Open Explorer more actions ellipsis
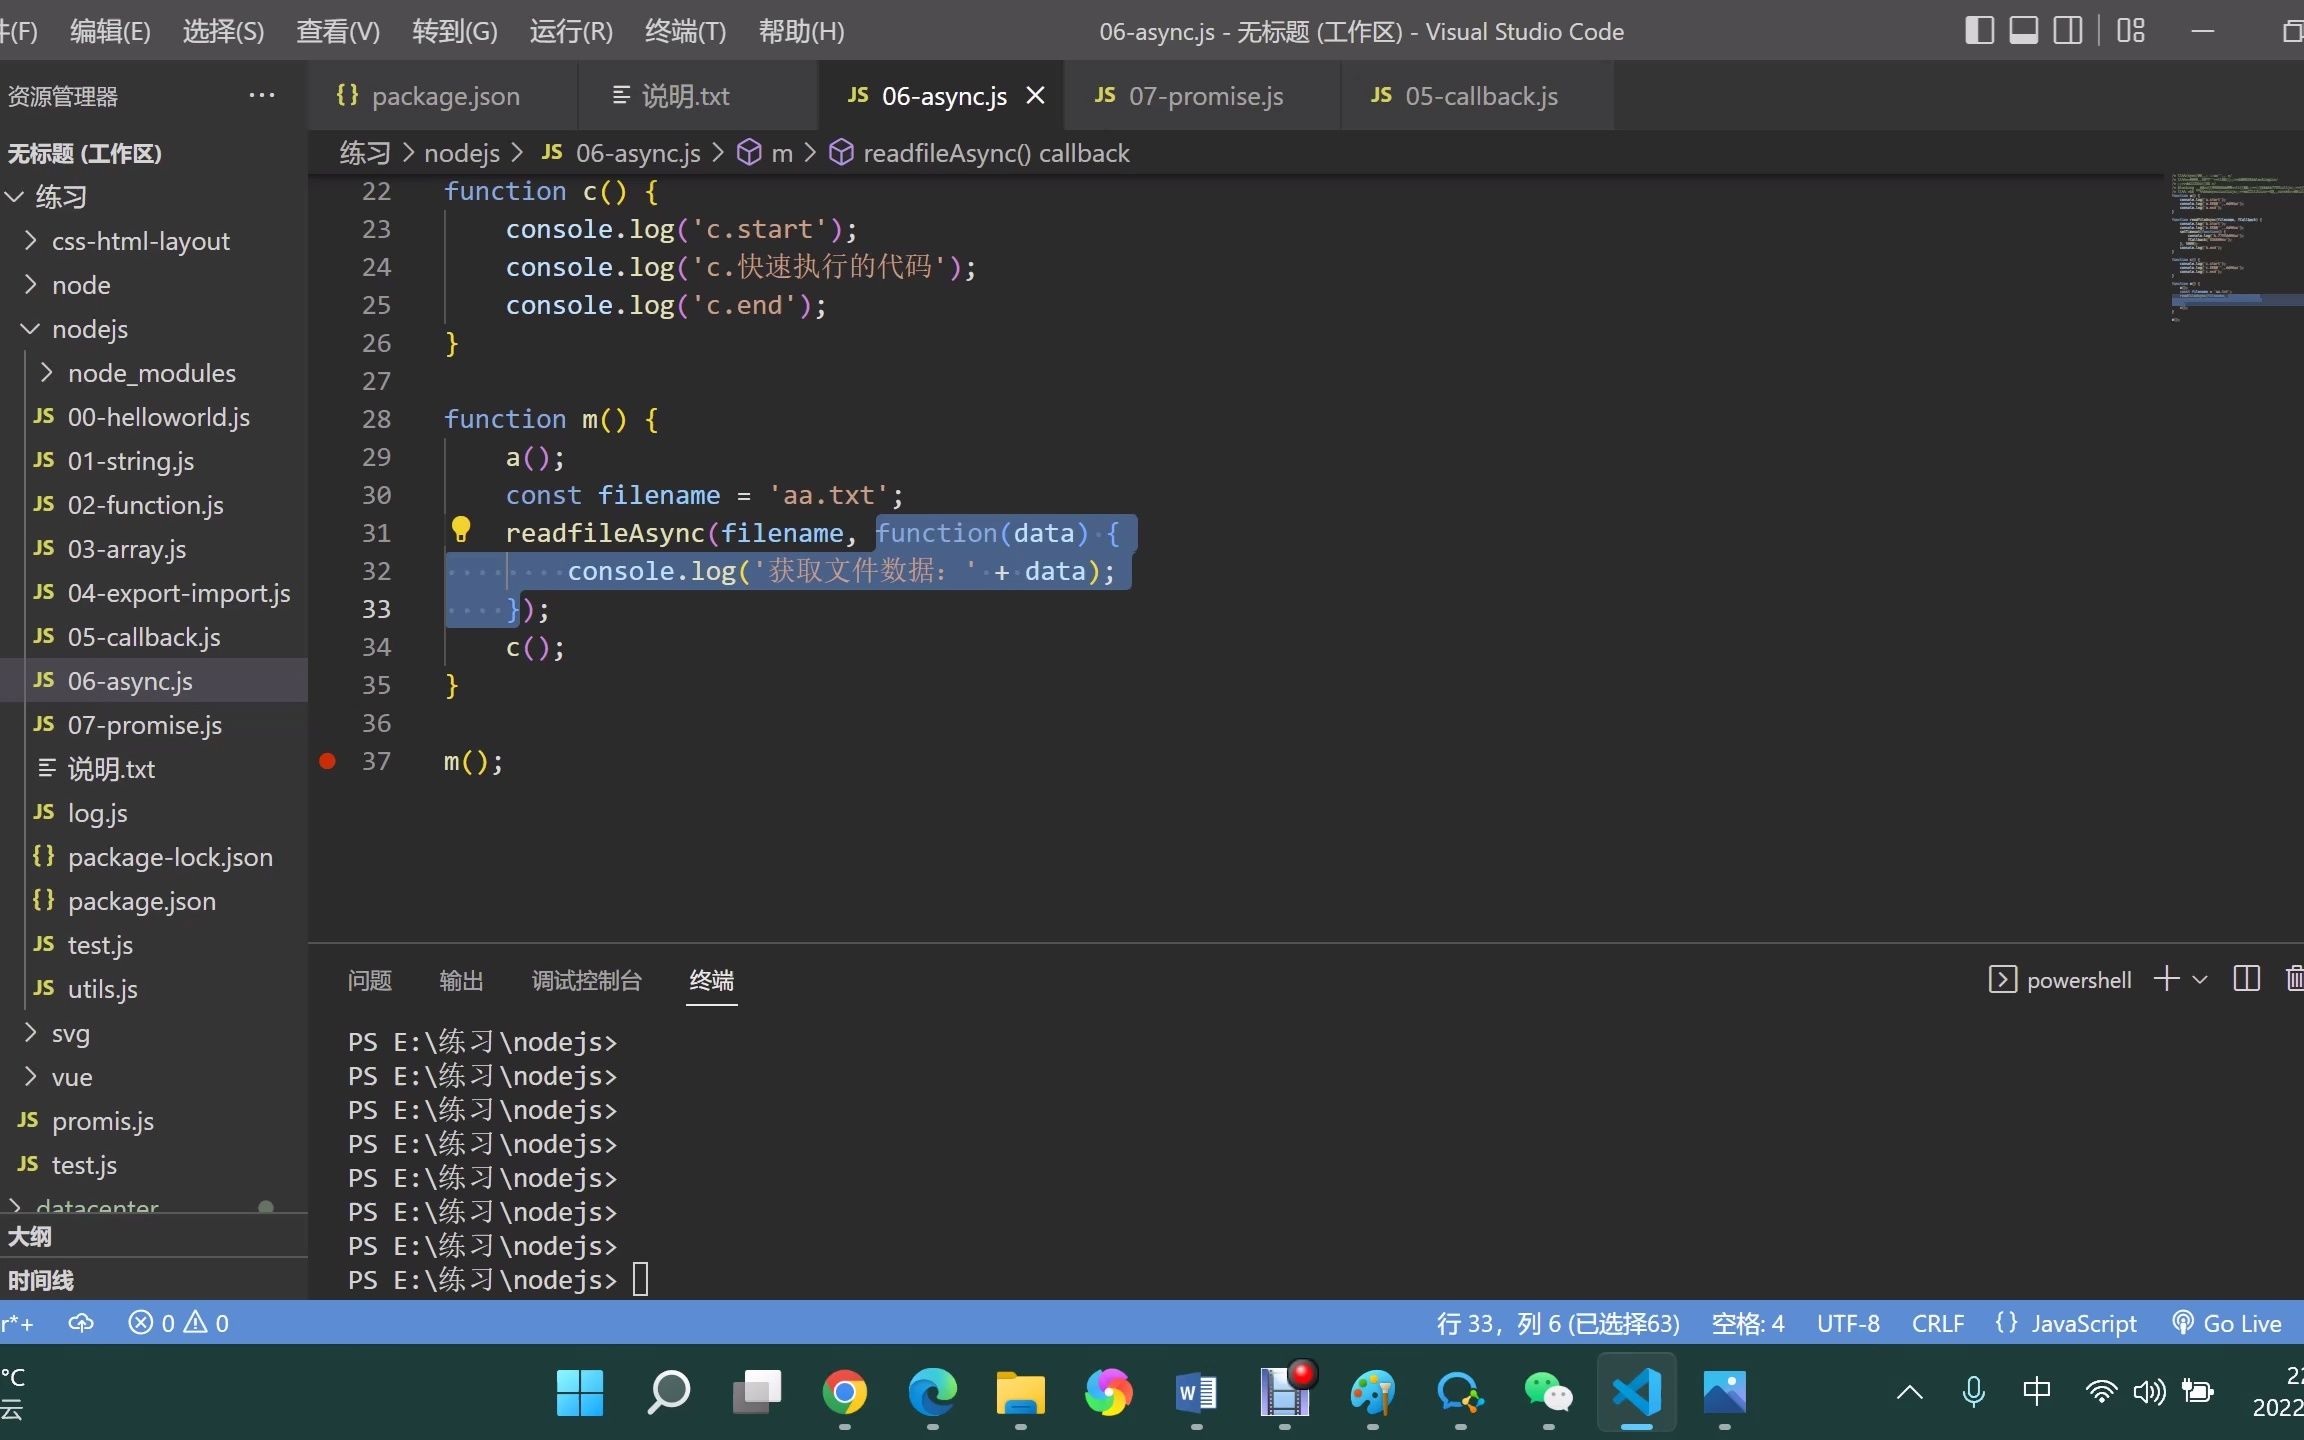Screen dimensions: 2304x1440 262,96
